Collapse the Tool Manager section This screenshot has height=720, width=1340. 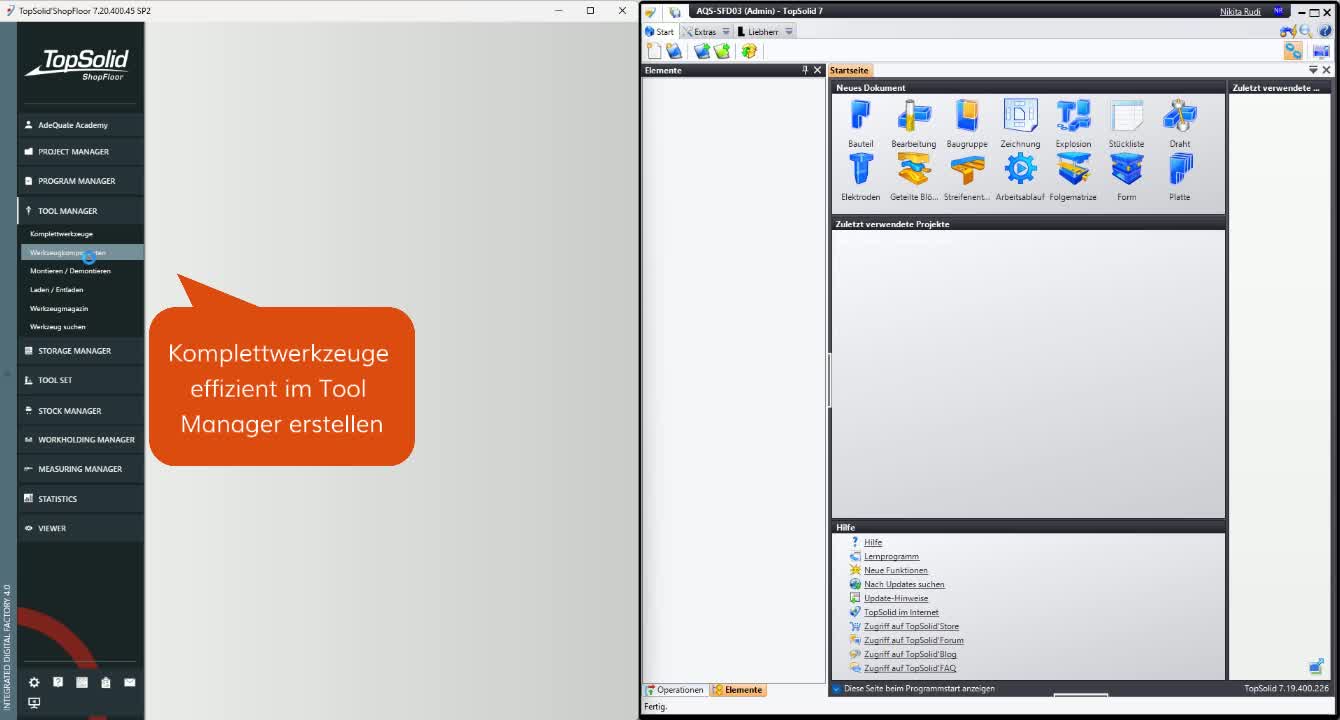[x=80, y=211]
